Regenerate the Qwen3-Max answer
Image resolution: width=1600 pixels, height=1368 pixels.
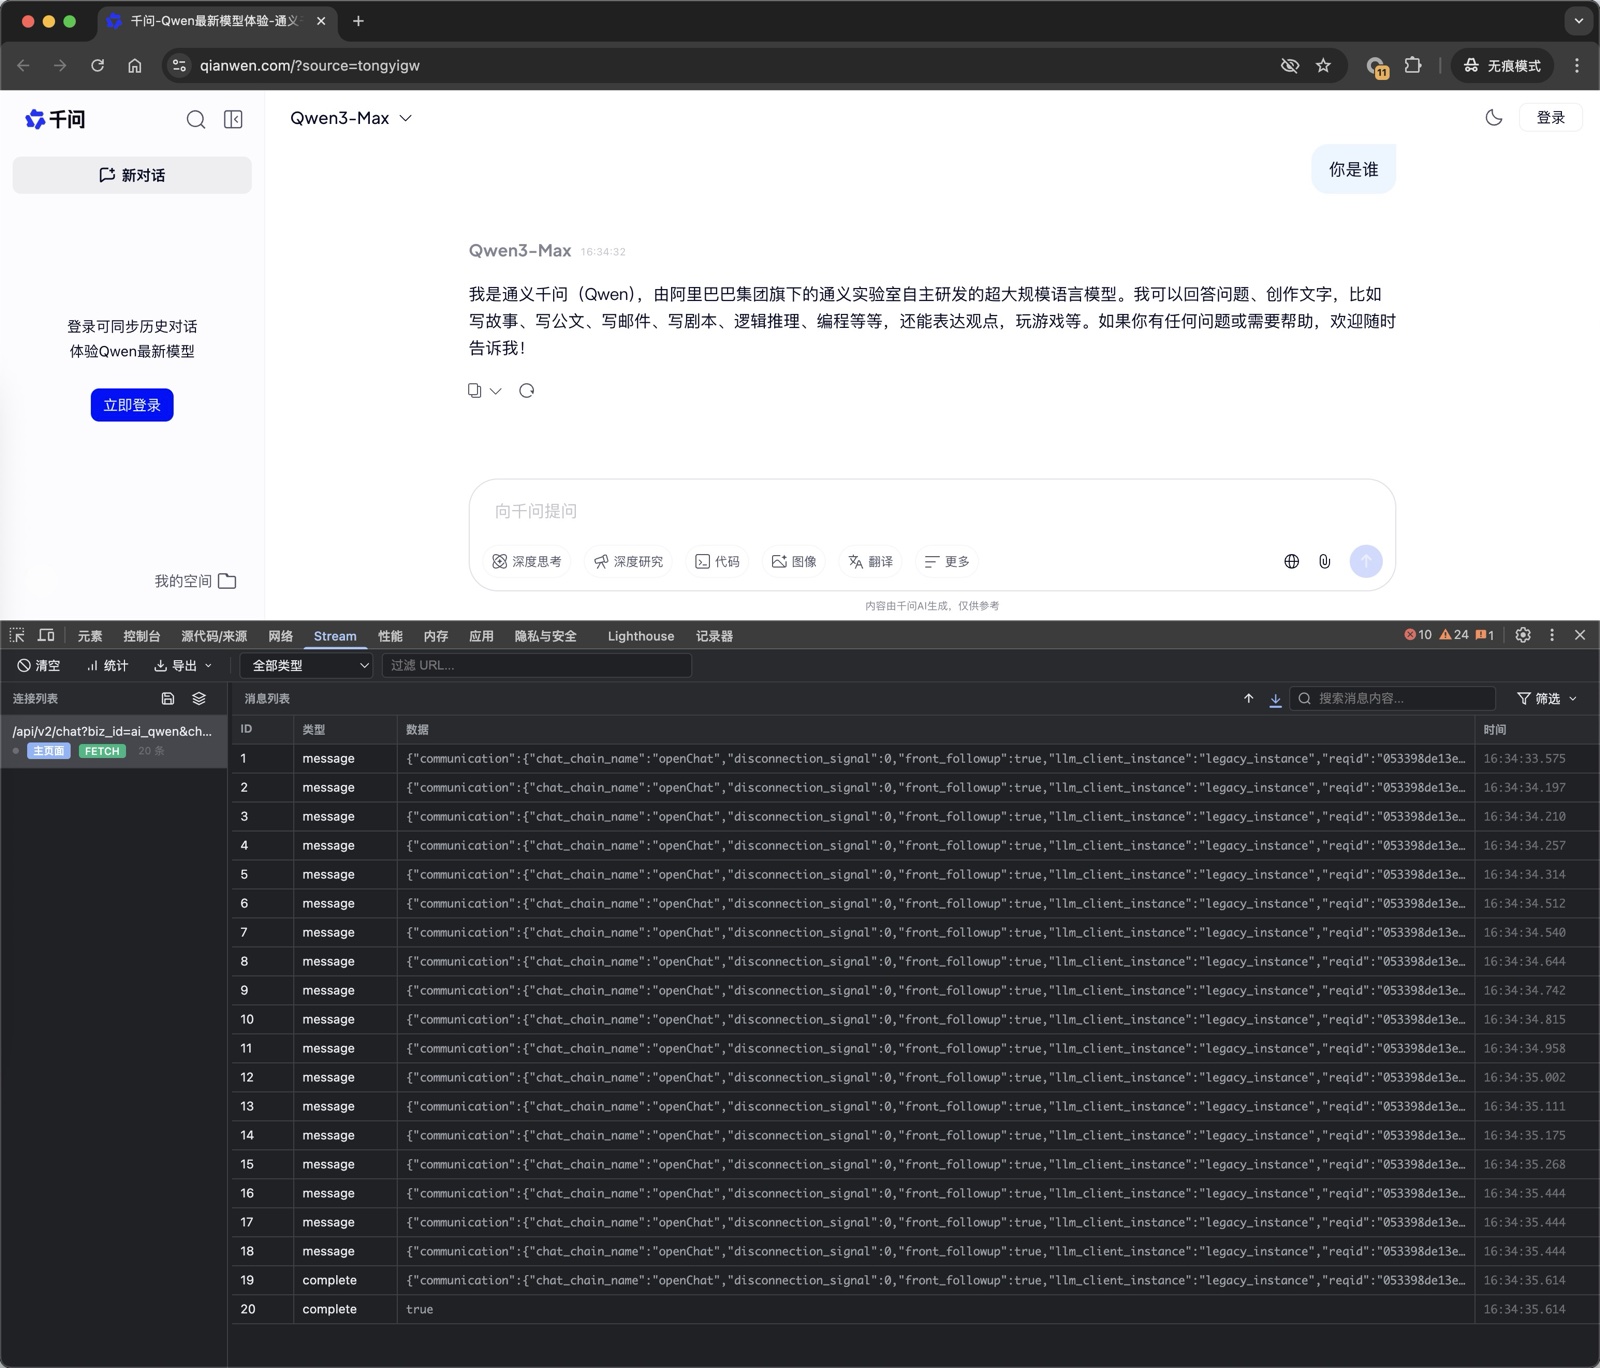click(527, 390)
